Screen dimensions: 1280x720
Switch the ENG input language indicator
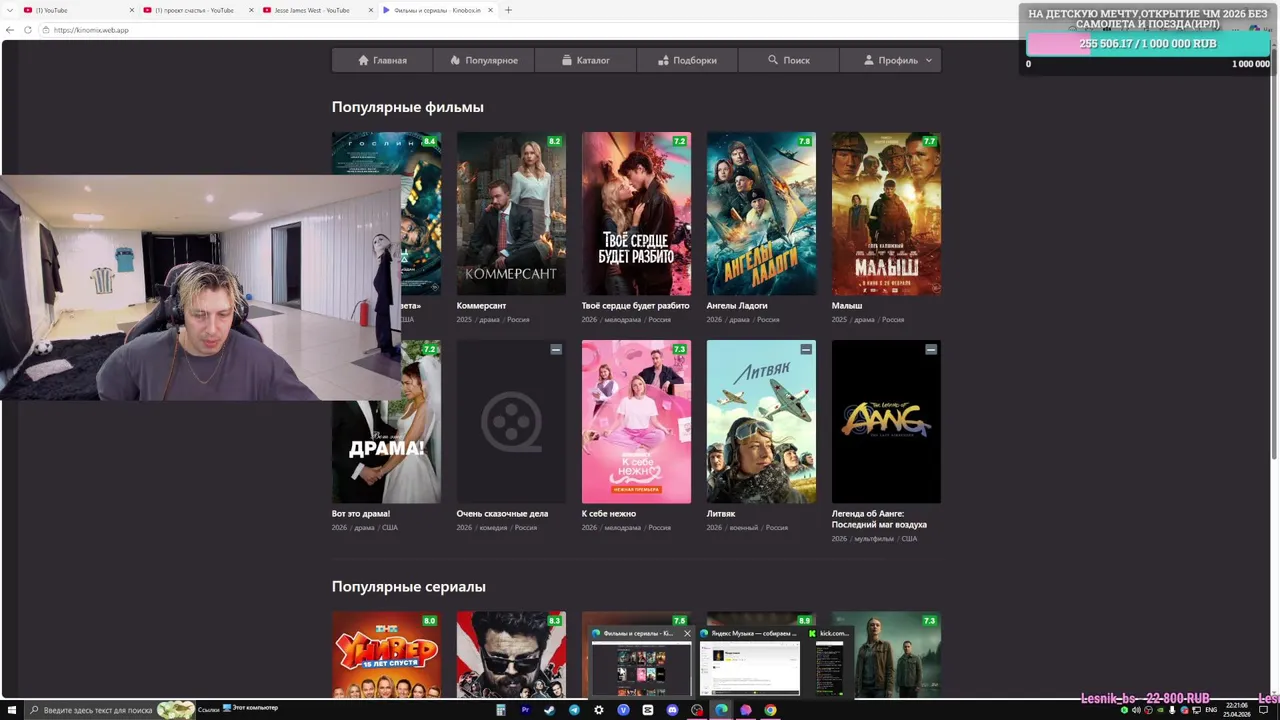1211,710
